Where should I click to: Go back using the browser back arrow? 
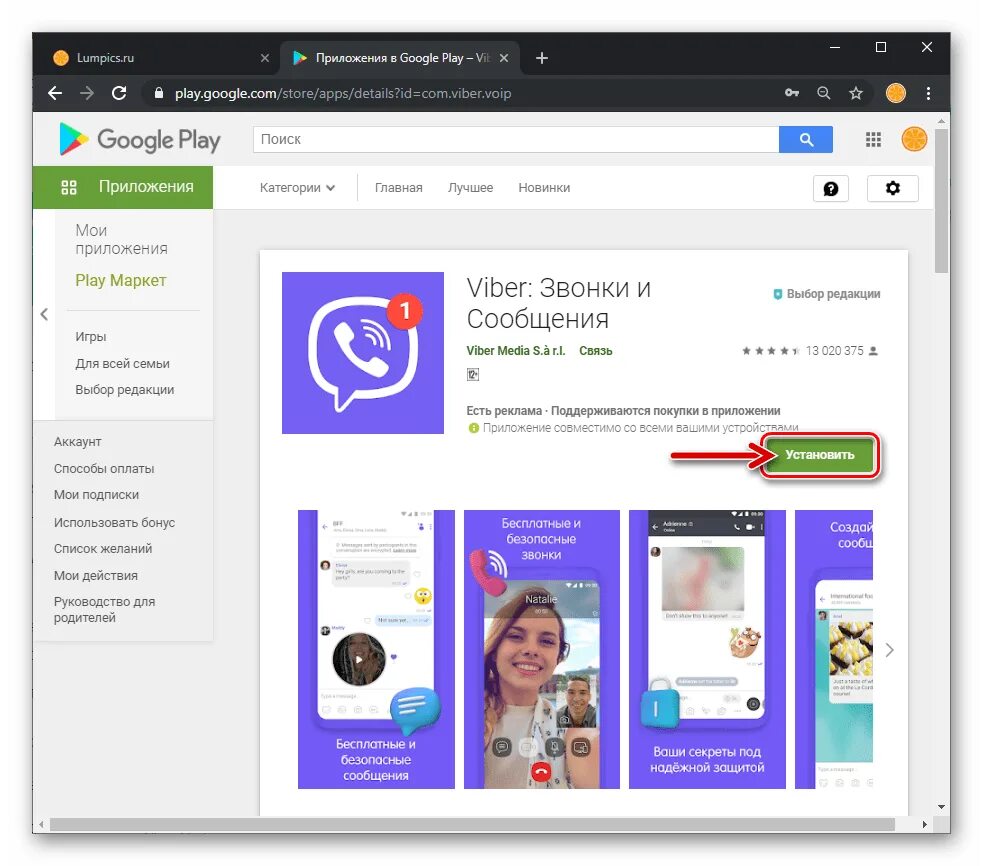coord(55,93)
